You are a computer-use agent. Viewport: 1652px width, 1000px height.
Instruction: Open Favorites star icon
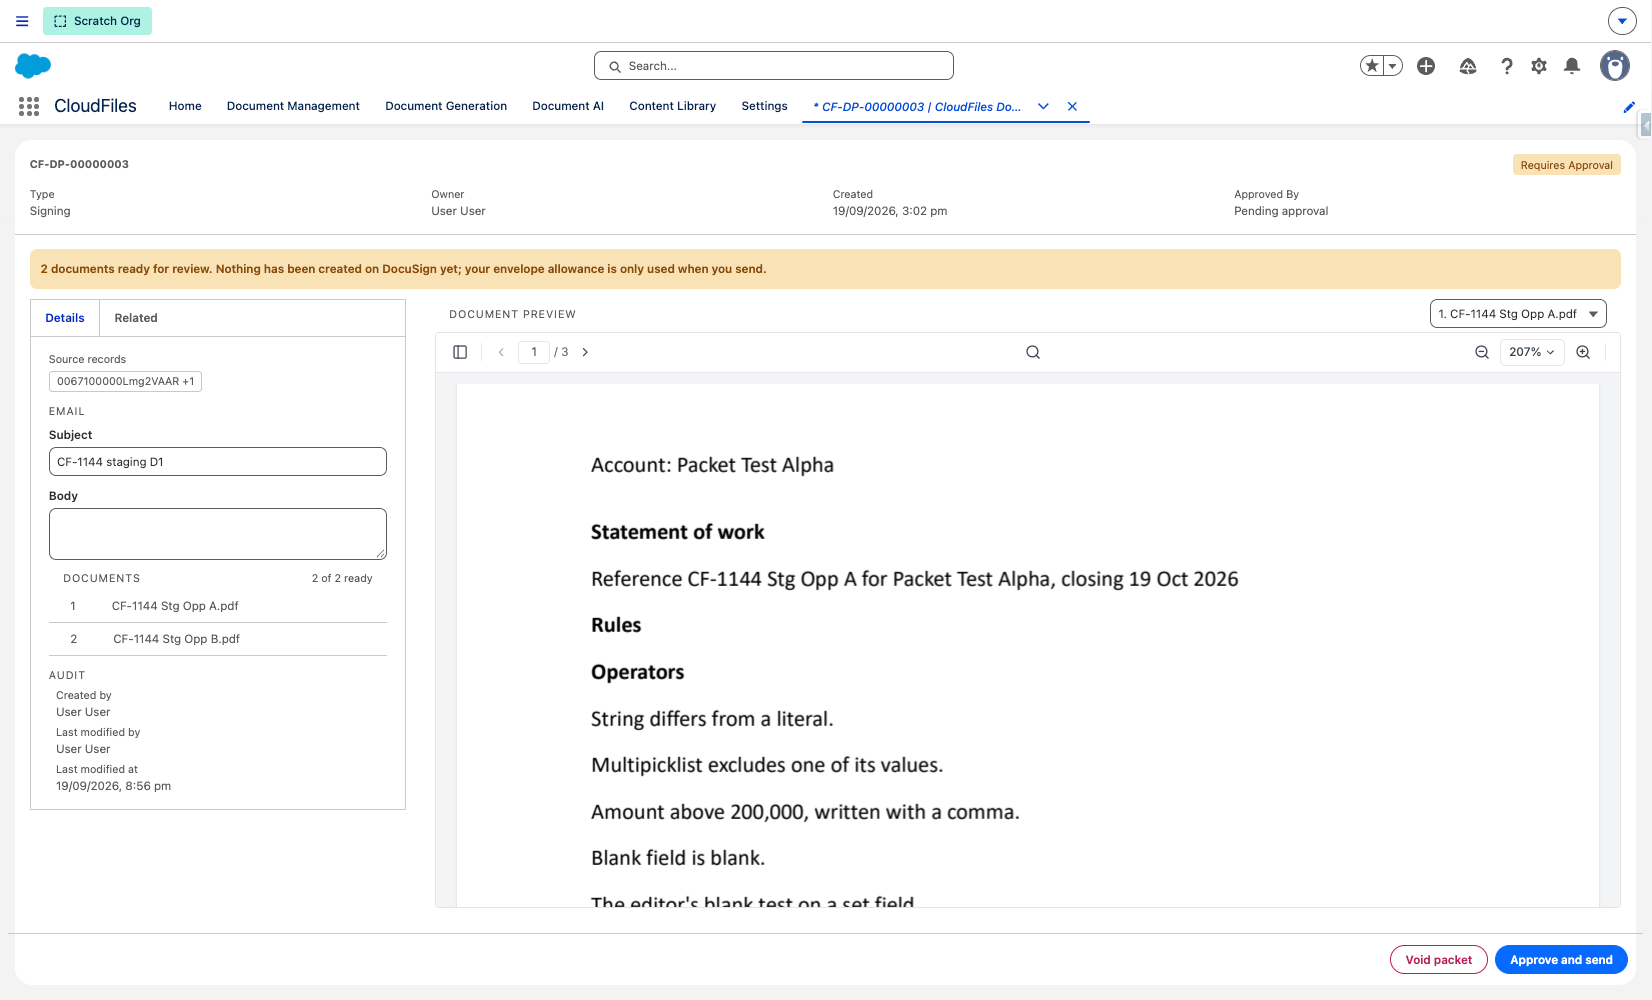(1372, 66)
